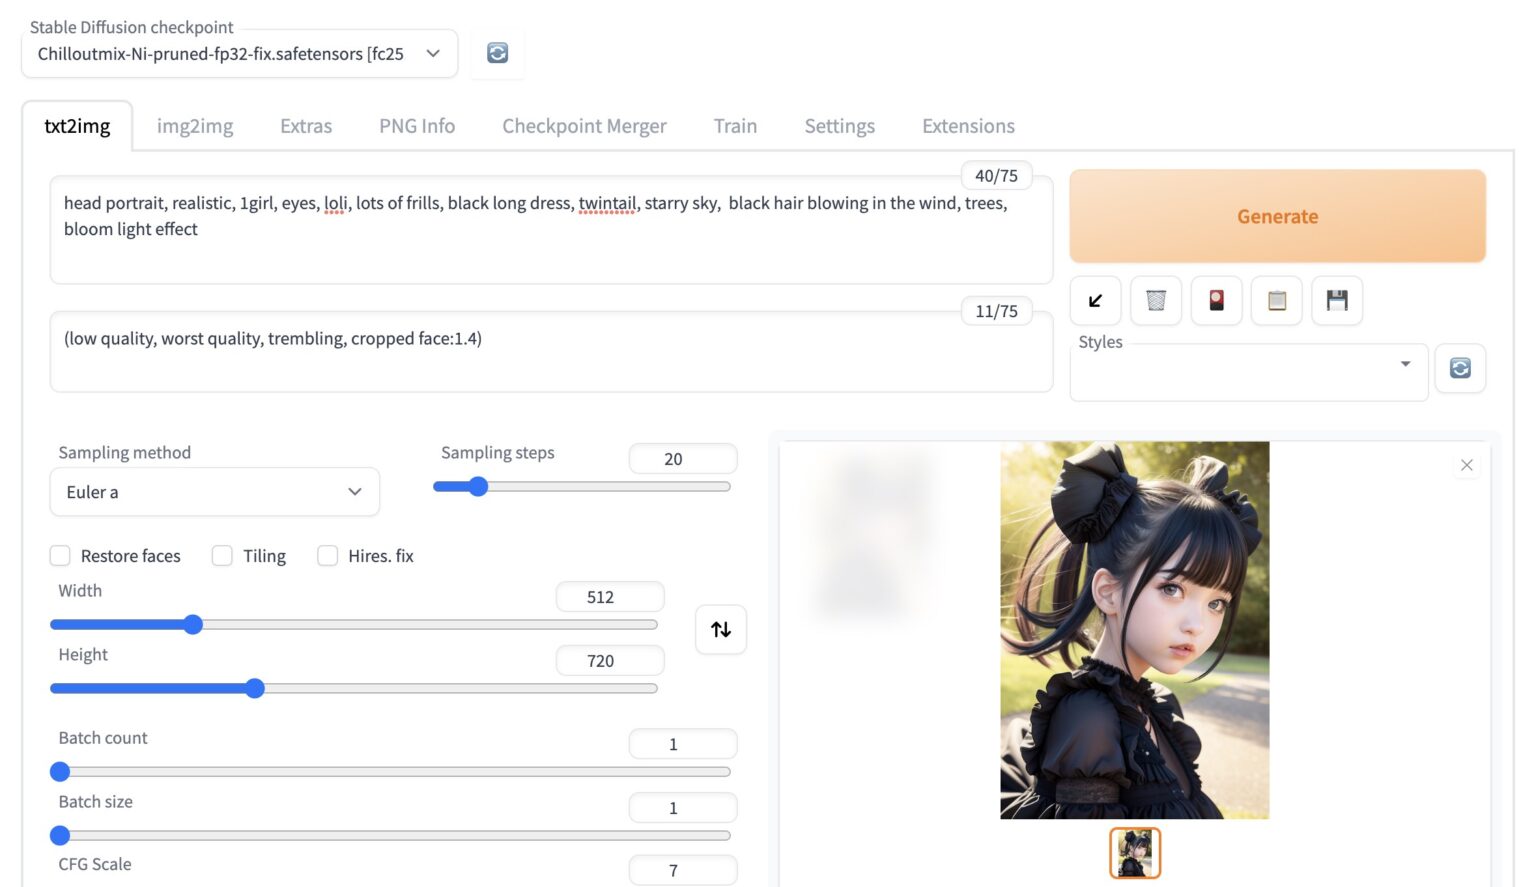This screenshot has width=1536, height=887.
Task: Click the arrow icon to restore last parameters
Action: pos(1095,300)
